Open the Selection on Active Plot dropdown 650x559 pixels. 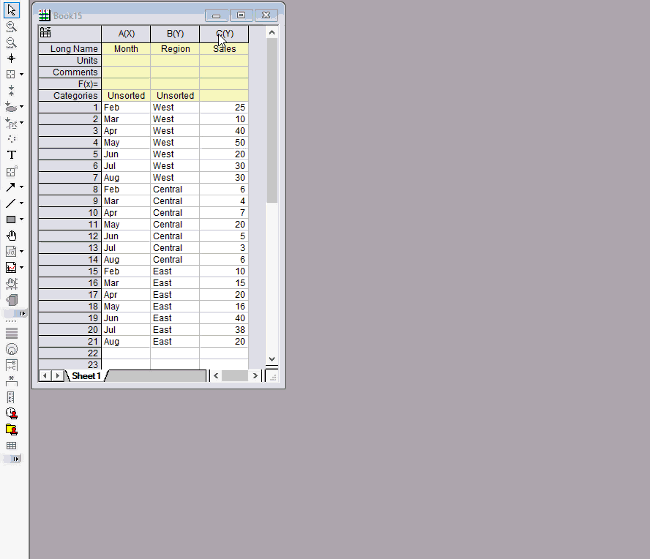point(22,107)
